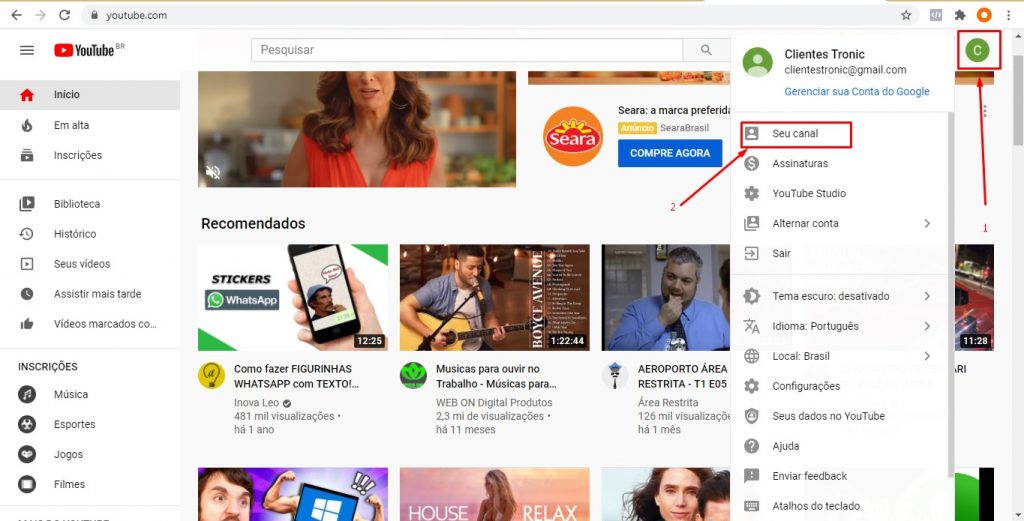Screen dimensions: 1024x521
Task: Unmute the video using speaker icon
Action: (x=213, y=172)
